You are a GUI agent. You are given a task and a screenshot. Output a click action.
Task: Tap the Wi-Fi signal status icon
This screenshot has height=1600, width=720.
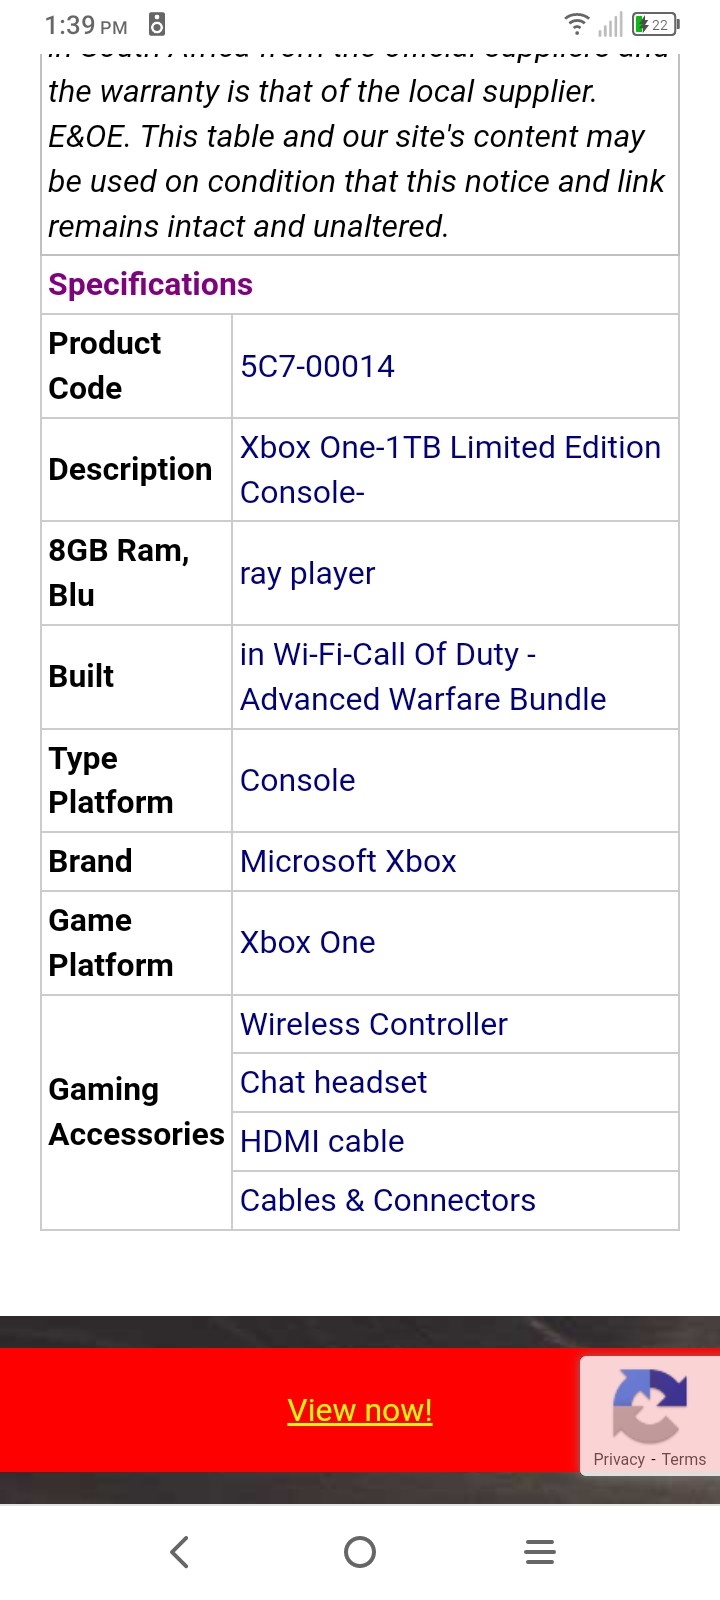tap(577, 24)
